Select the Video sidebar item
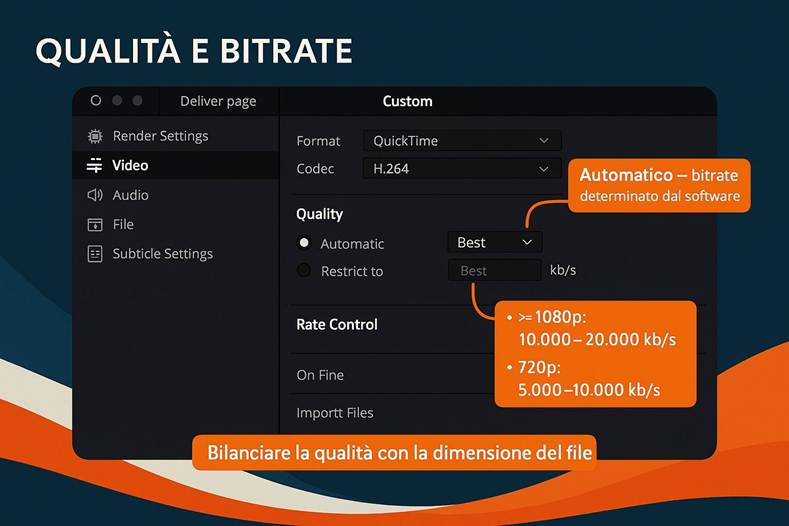 [x=176, y=165]
